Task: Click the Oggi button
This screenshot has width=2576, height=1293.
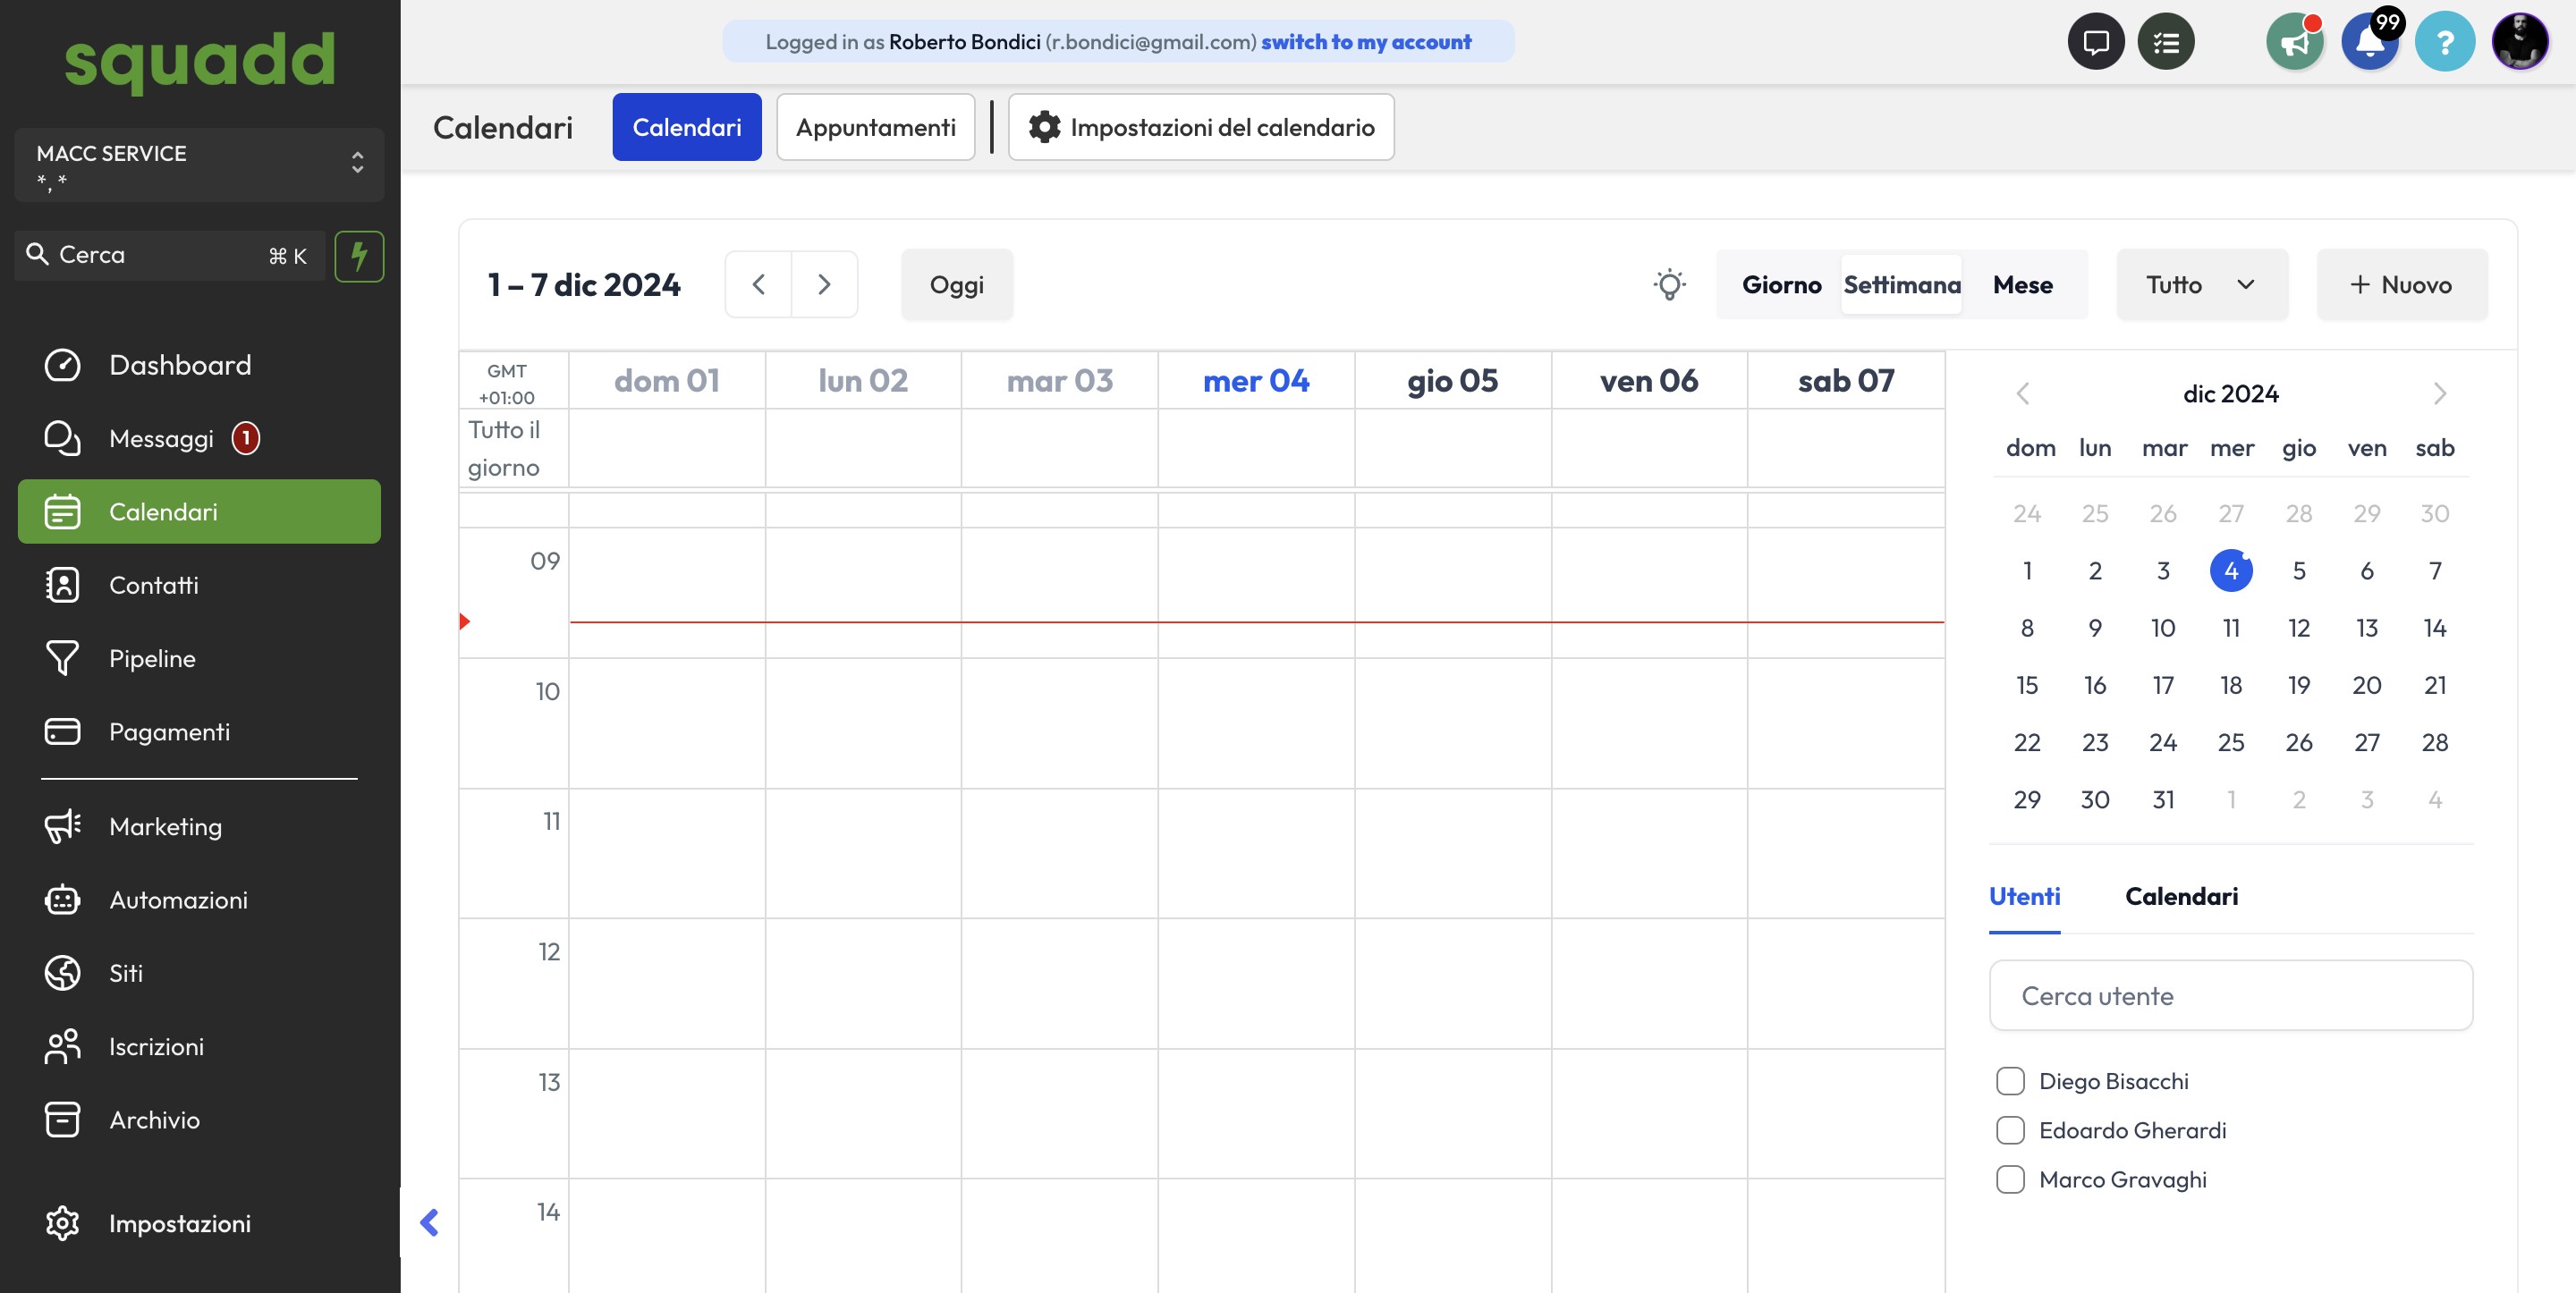Action: coord(956,285)
